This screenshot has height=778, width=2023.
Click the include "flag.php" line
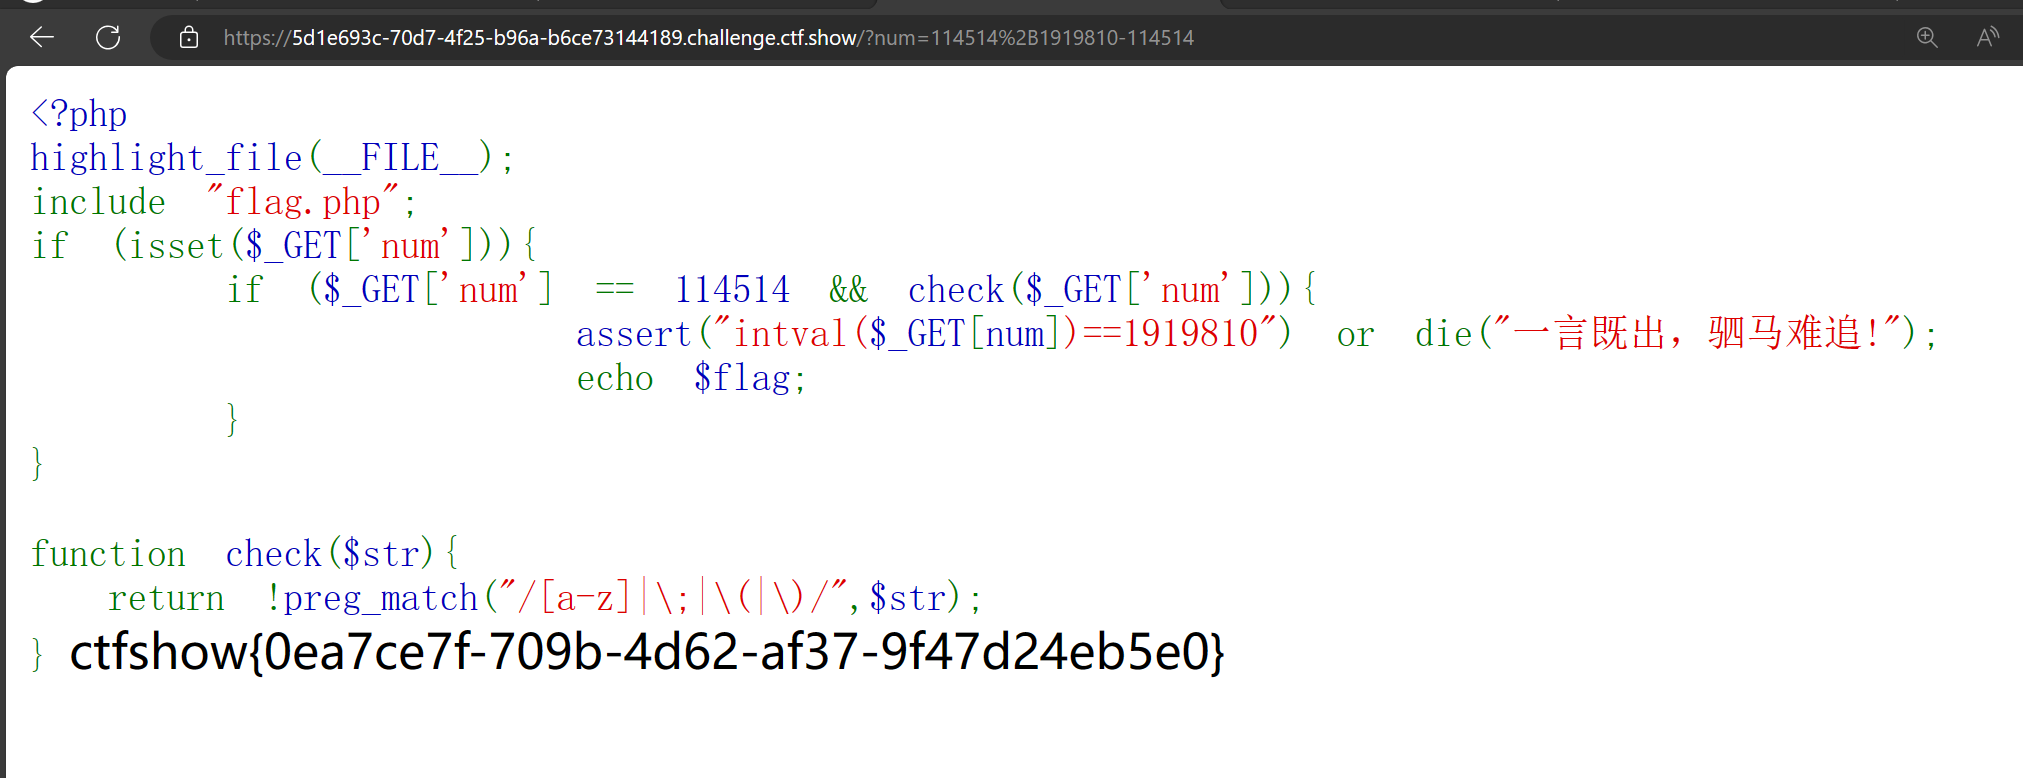pos(224,202)
